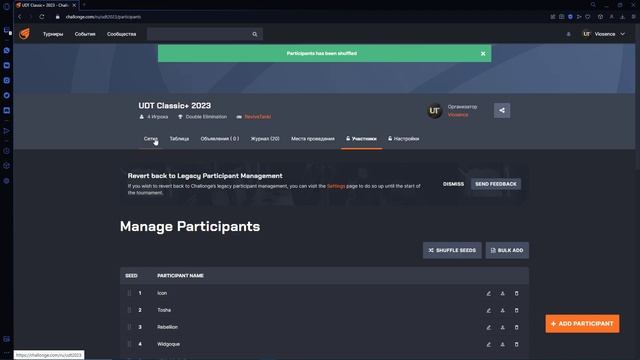
Task: Edit participant Icon with pencil icon
Action: click(x=489, y=293)
